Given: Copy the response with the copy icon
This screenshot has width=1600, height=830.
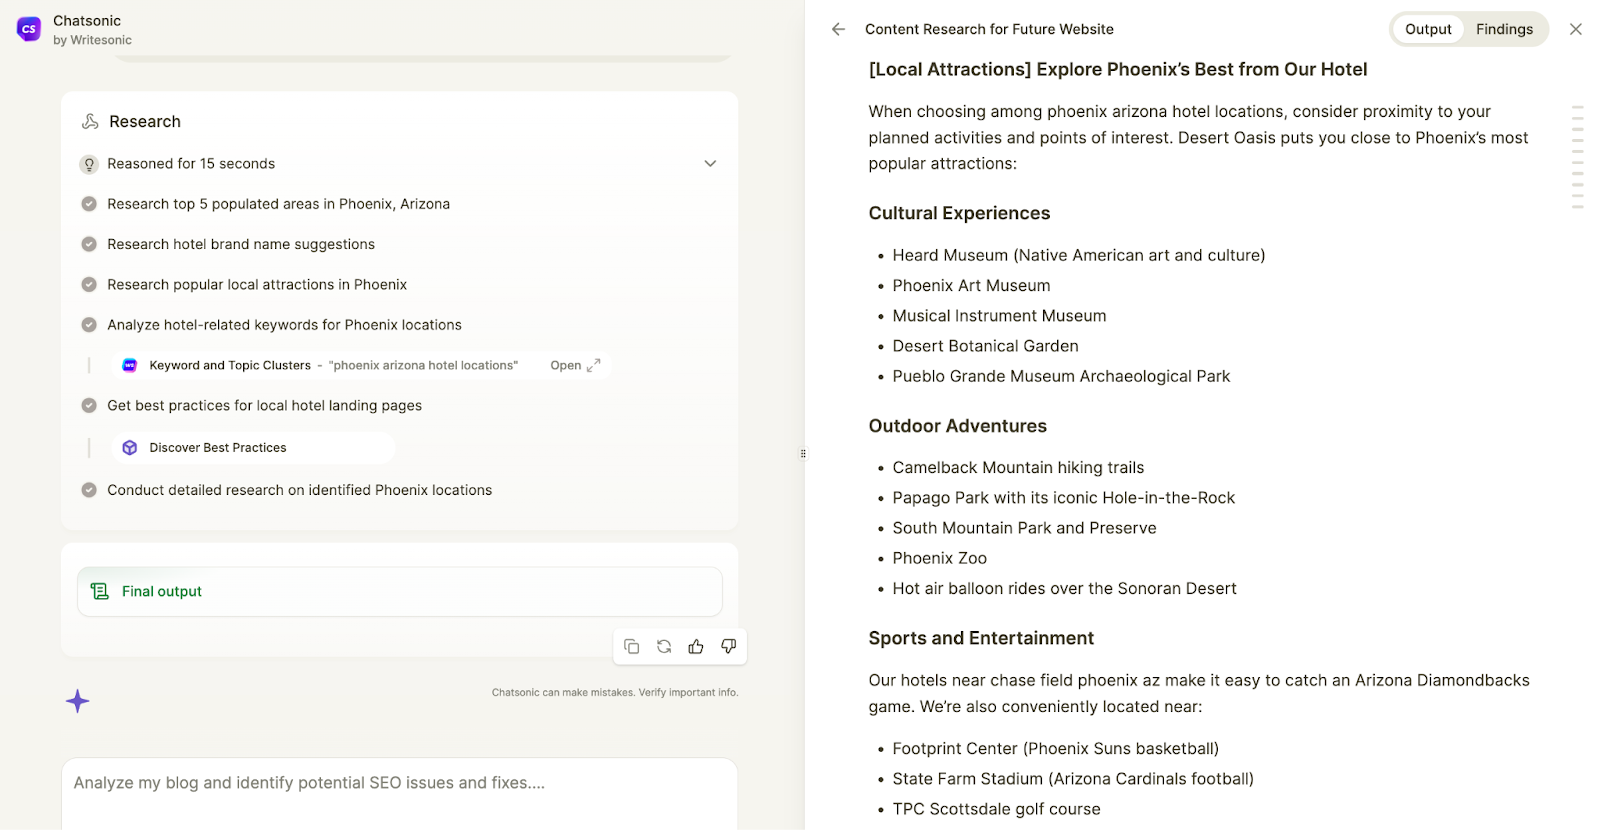Looking at the screenshot, I should (632, 647).
